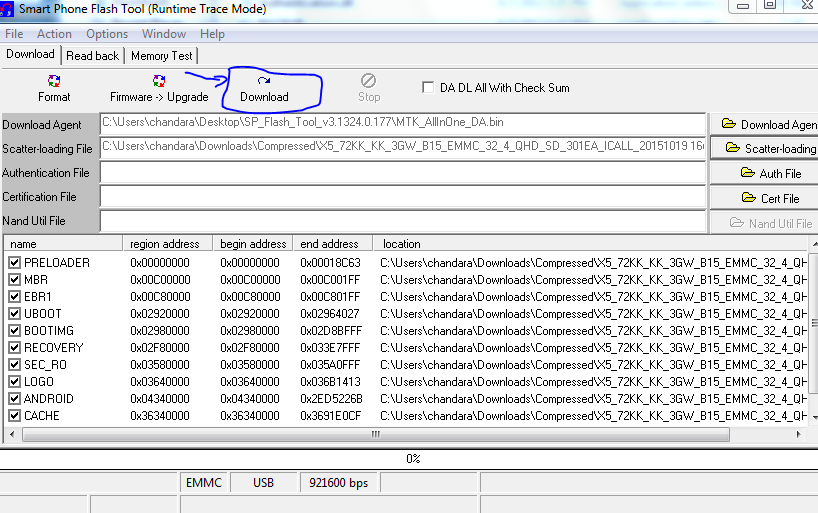Click the Download Agent path field
Viewport: 818px width, 513px height.
point(403,124)
